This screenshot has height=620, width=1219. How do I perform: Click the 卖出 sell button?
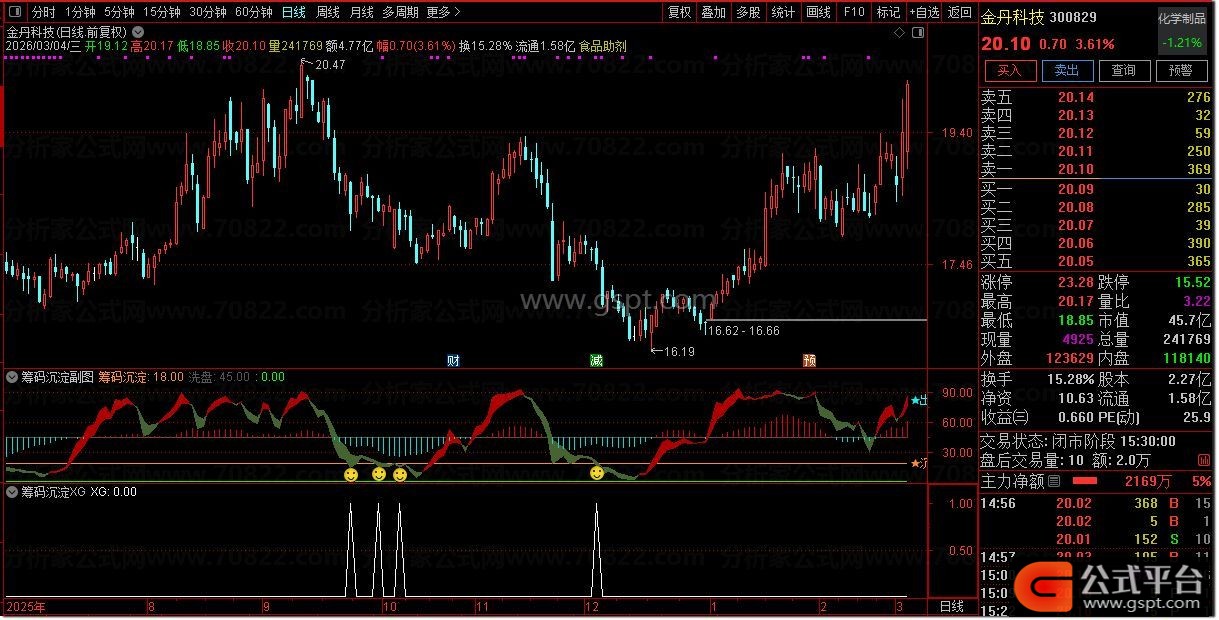click(1066, 70)
